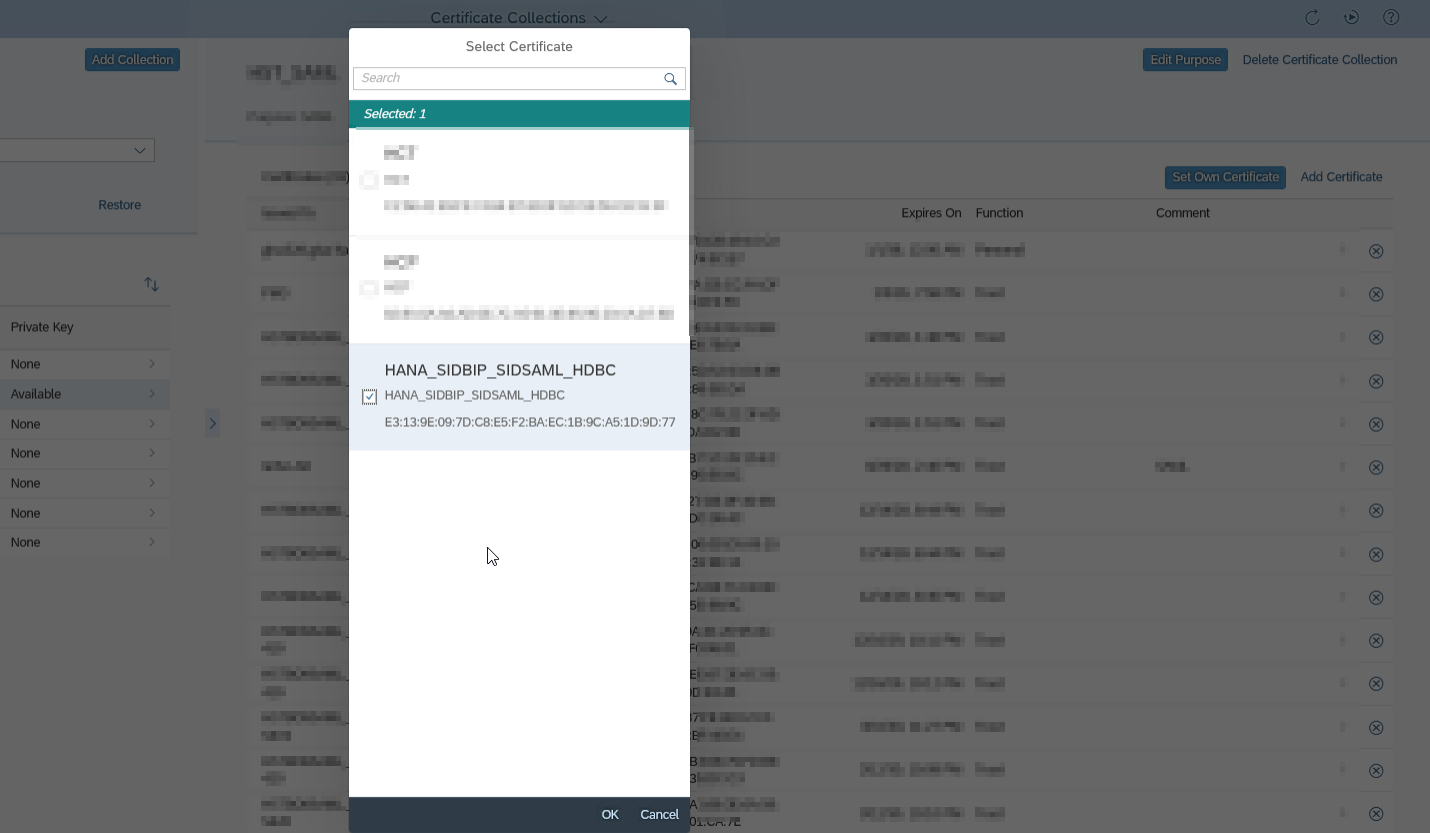
Task: Check the second blurred certificate checkbox
Action: [369, 288]
